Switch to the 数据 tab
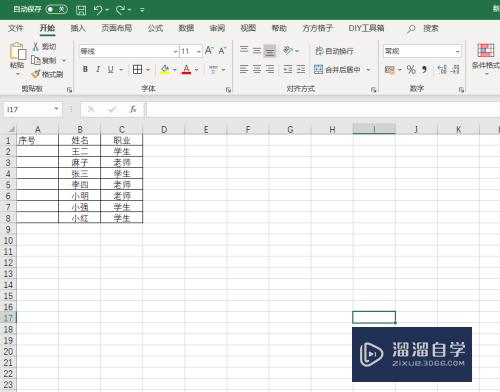500x392 pixels. (186, 28)
